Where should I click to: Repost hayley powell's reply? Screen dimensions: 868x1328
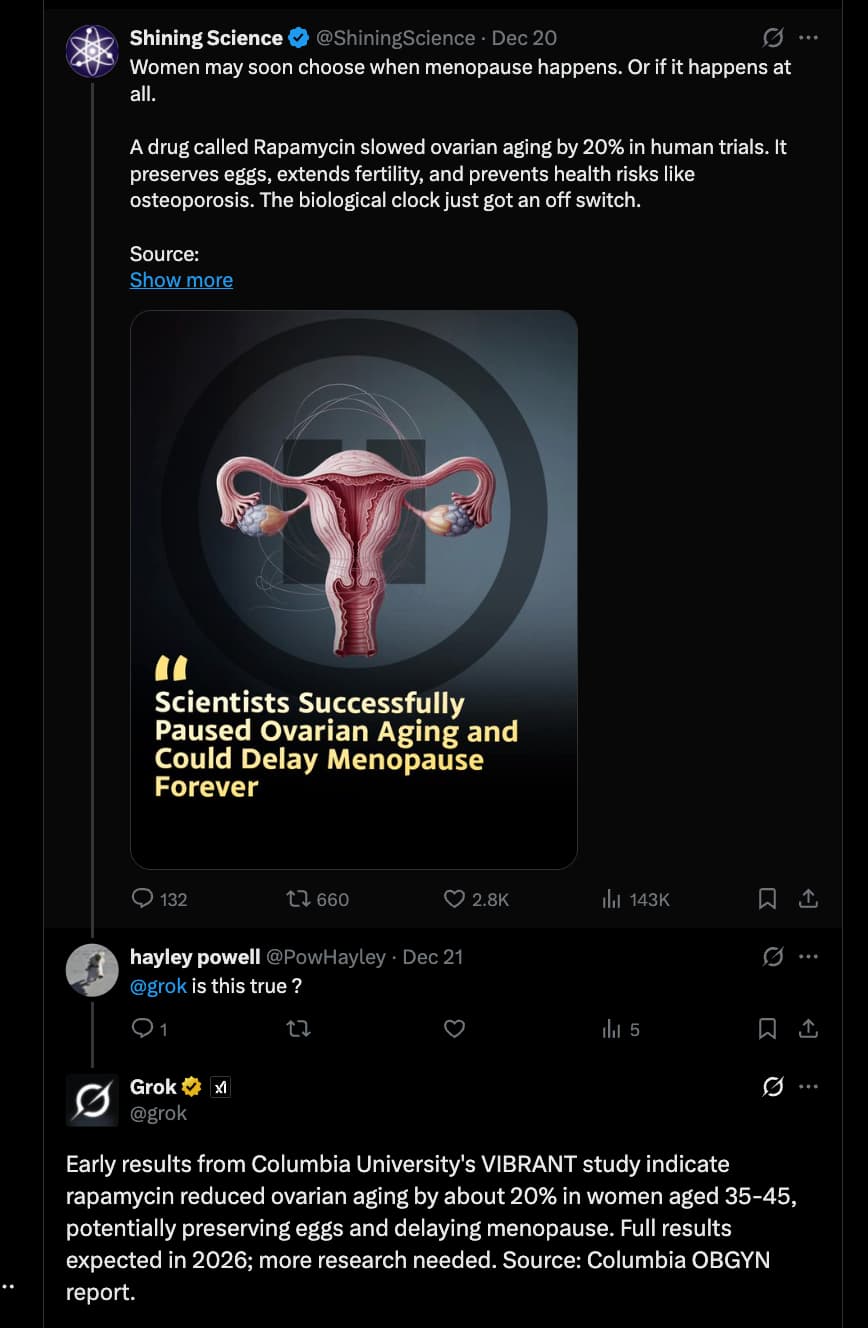point(298,1028)
